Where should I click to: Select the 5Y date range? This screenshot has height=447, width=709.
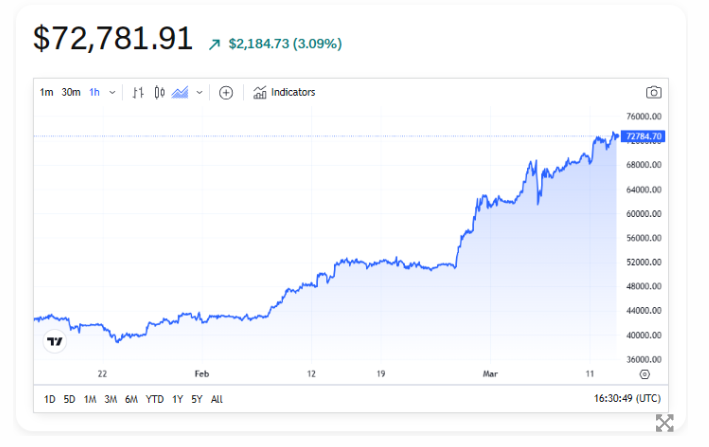click(197, 399)
